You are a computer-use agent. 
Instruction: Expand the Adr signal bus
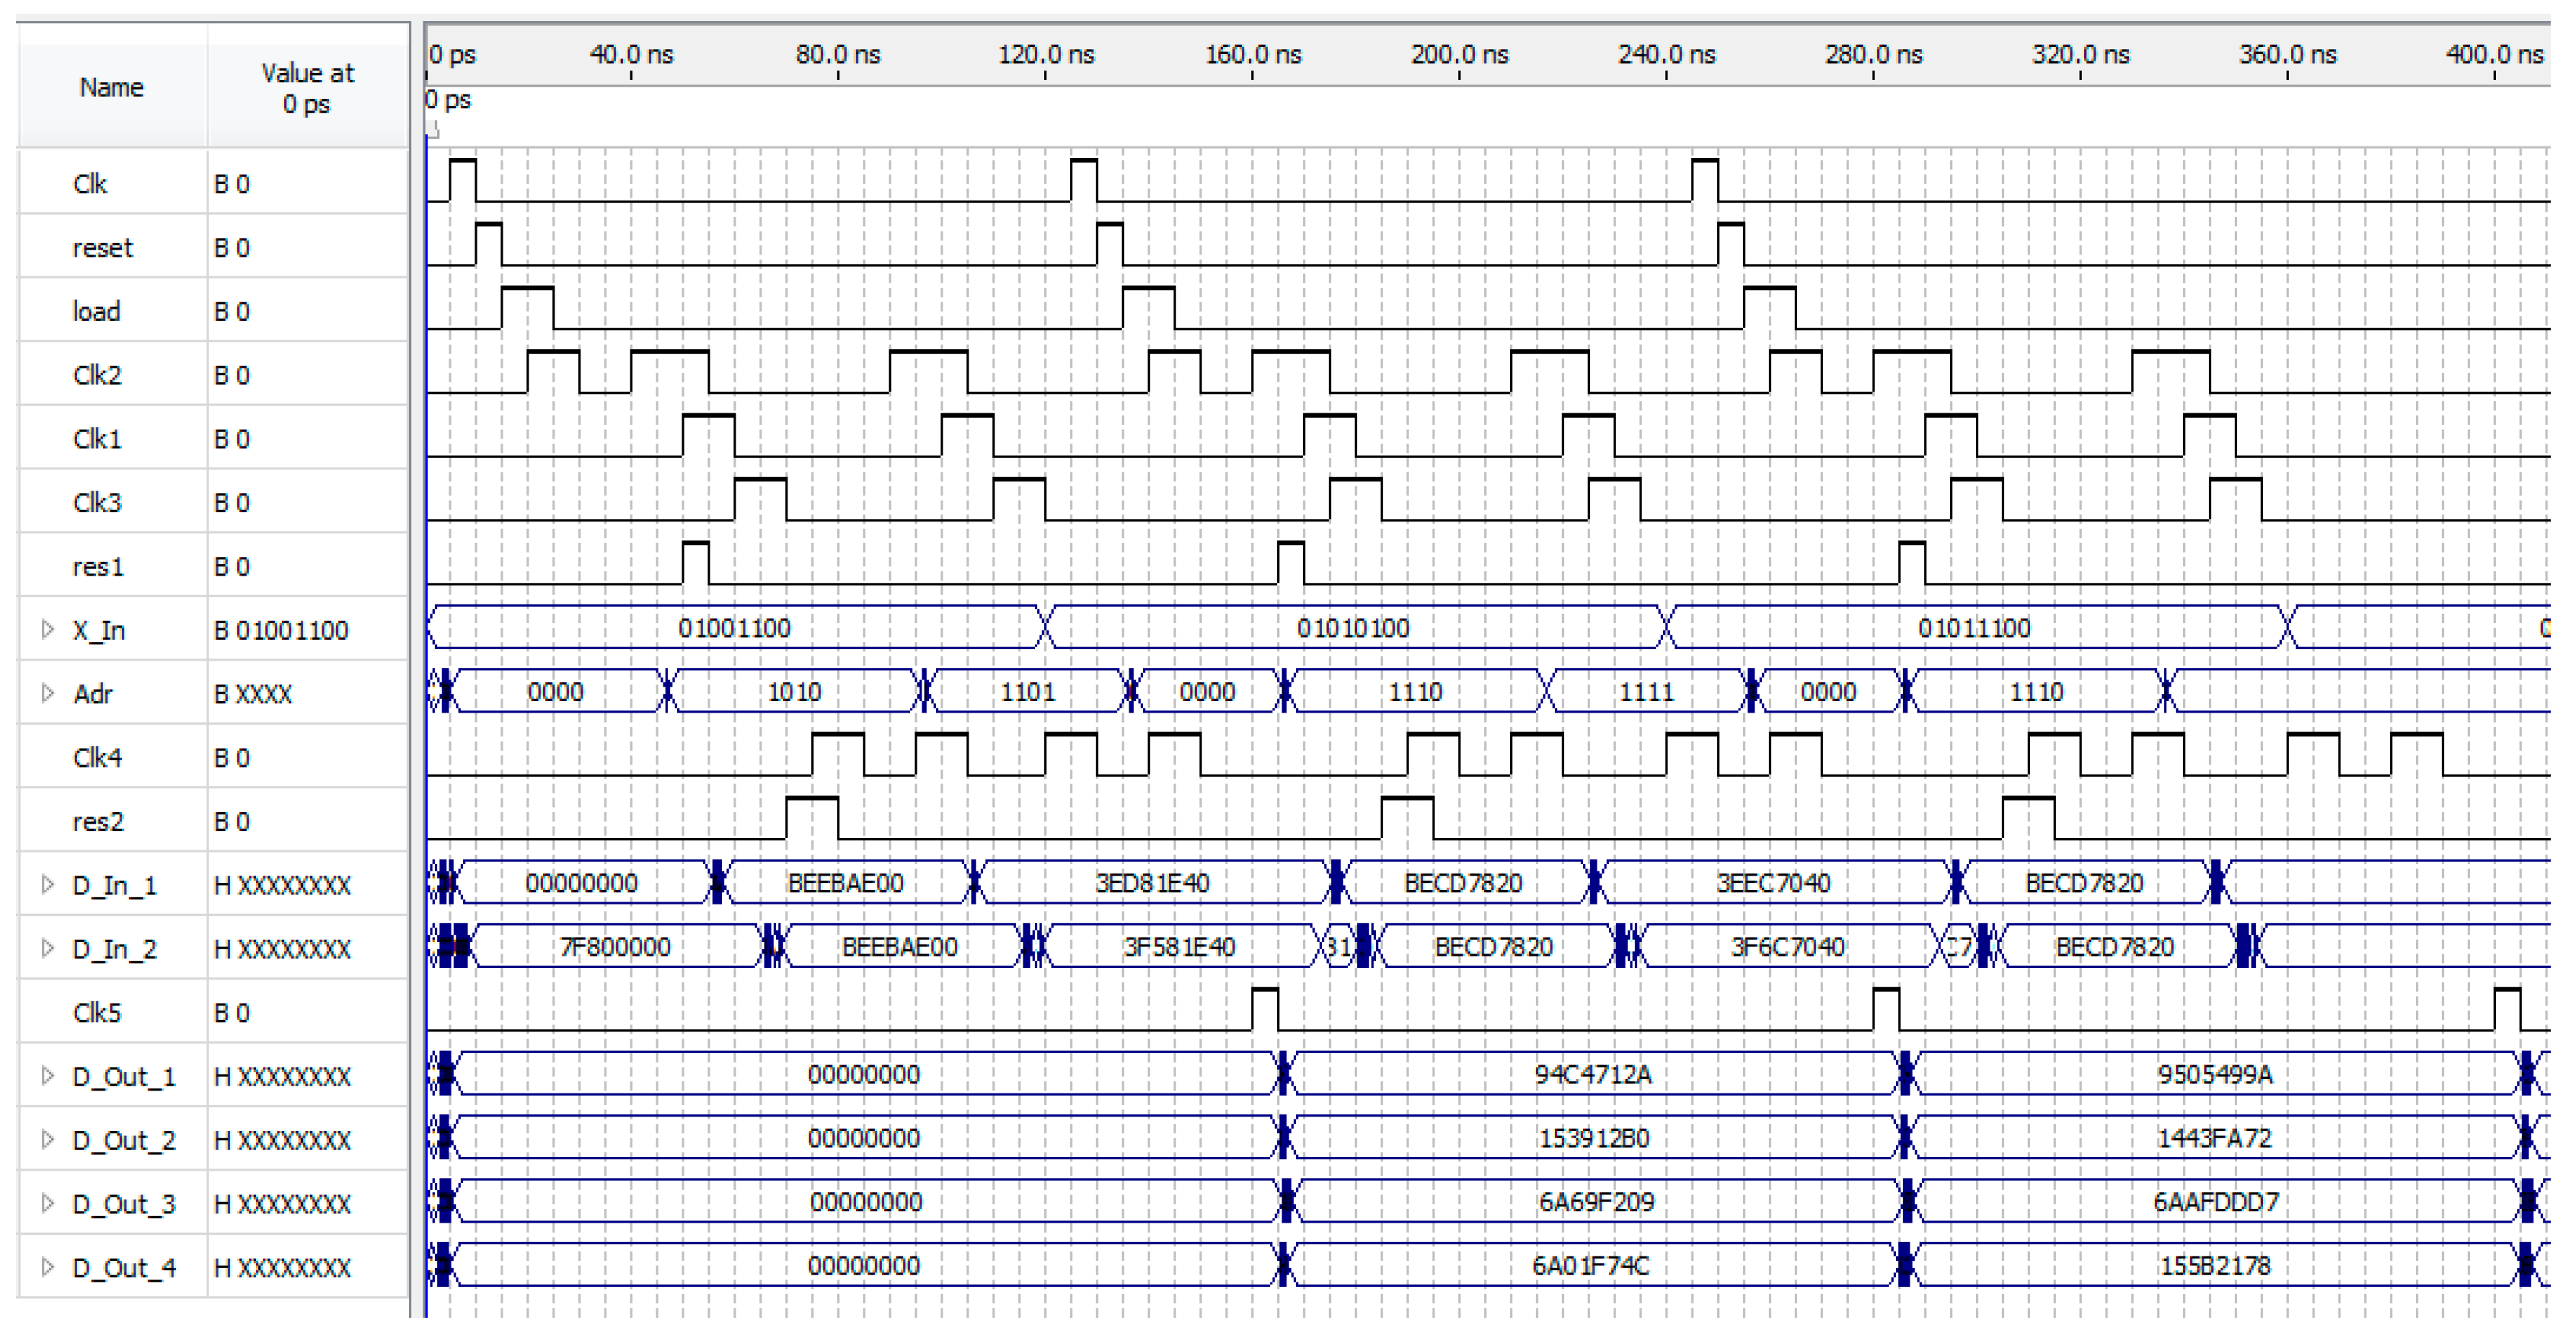click(x=47, y=693)
